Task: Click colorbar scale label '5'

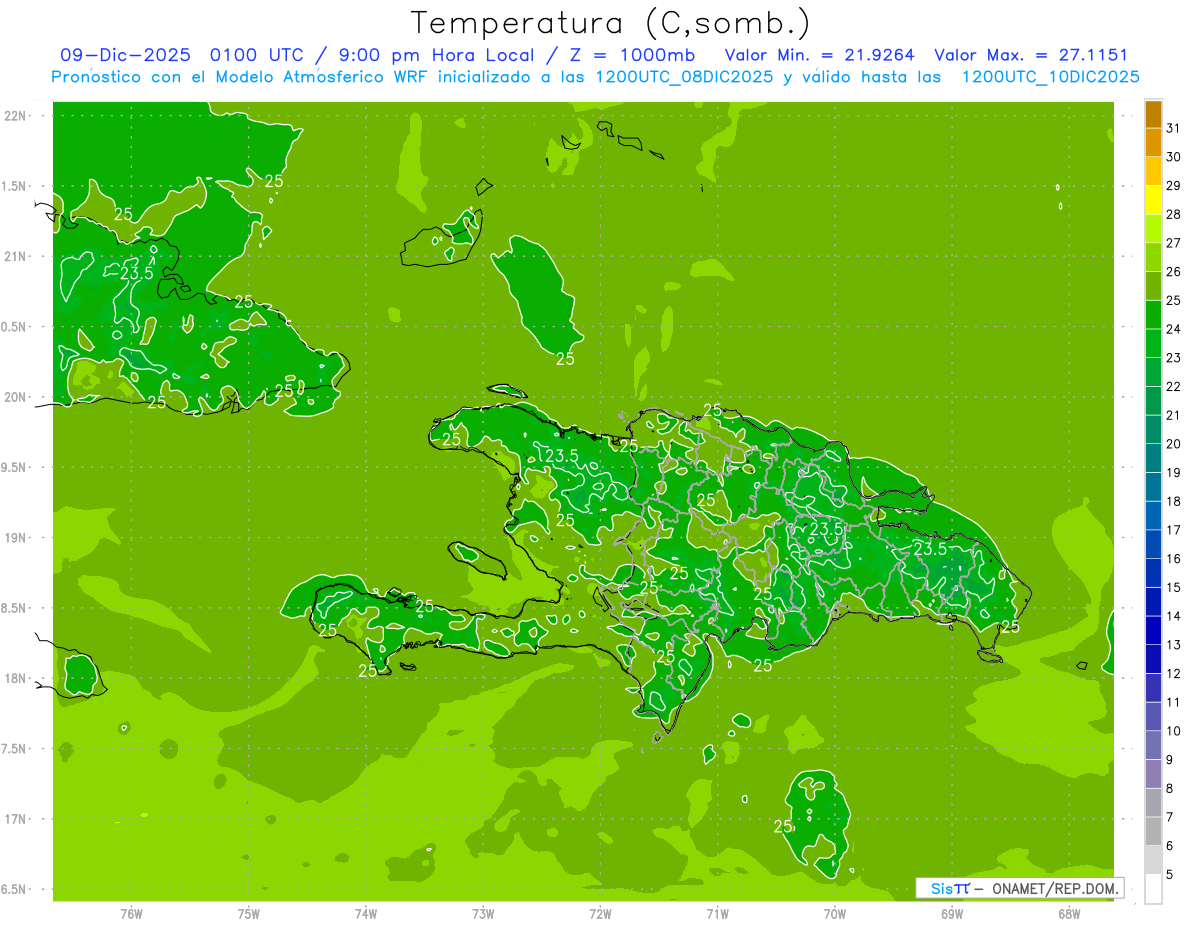Action: 1170,874
